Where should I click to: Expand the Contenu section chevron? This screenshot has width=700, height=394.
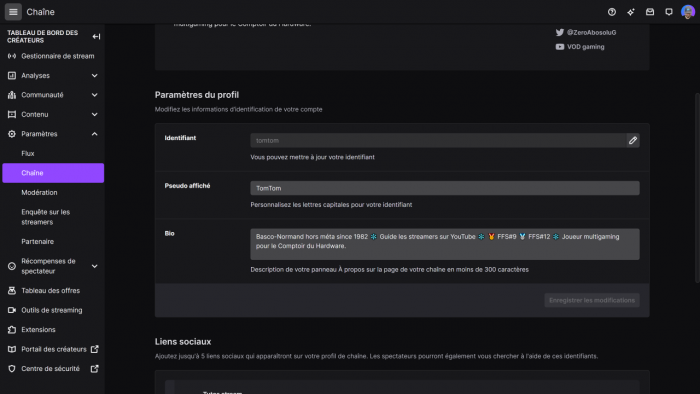[95, 114]
